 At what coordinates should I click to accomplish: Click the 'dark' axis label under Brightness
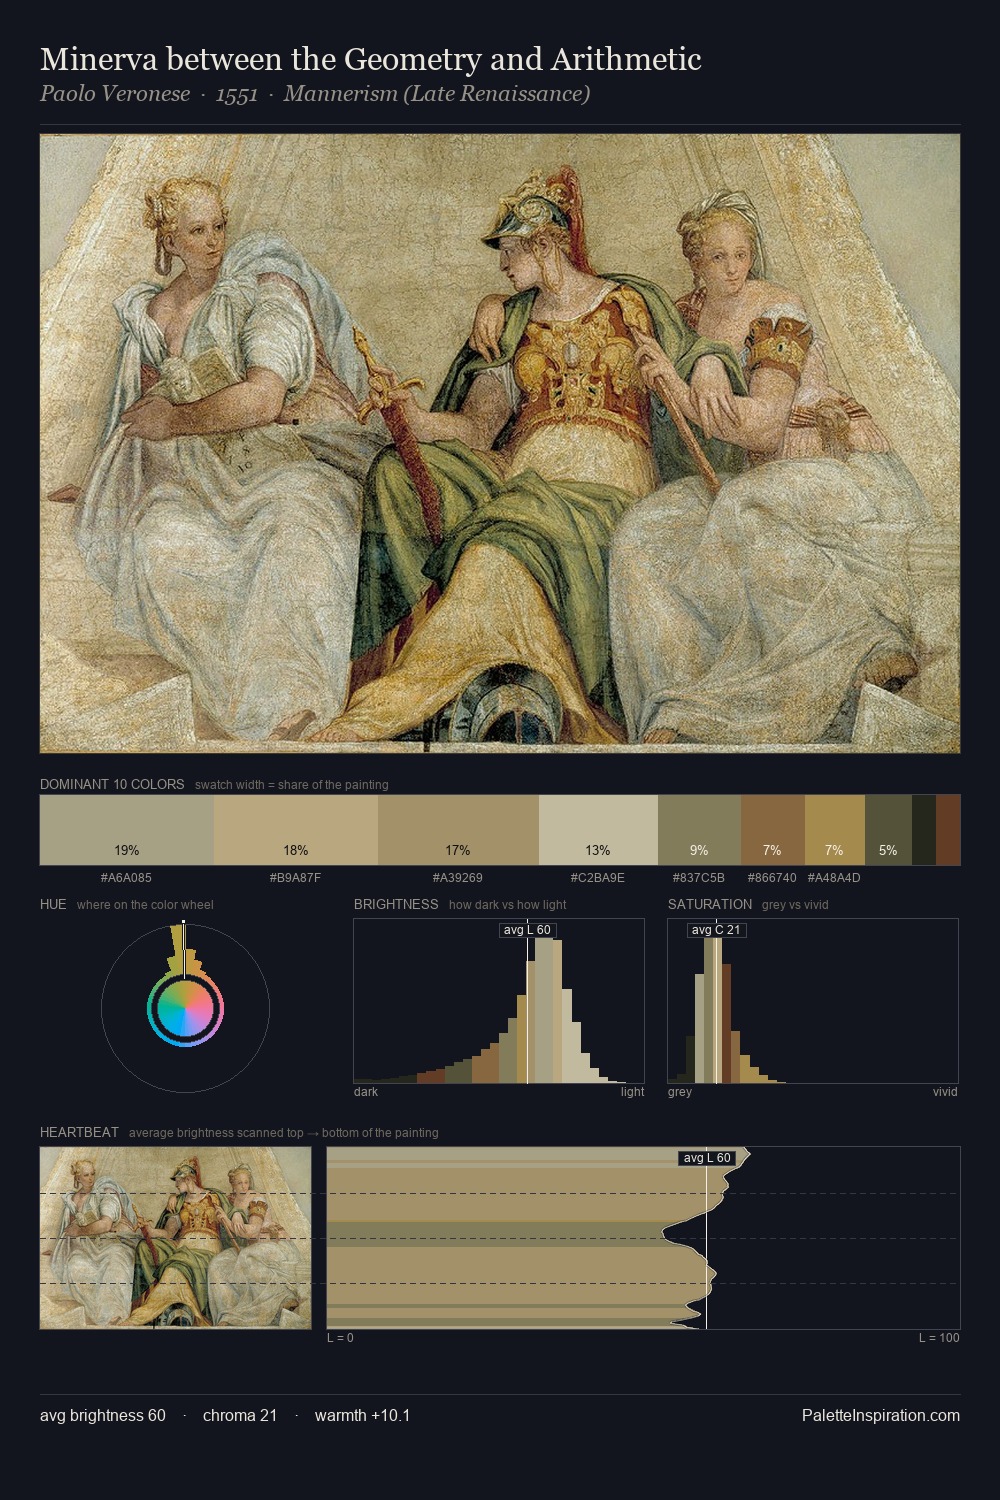click(x=366, y=1092)
